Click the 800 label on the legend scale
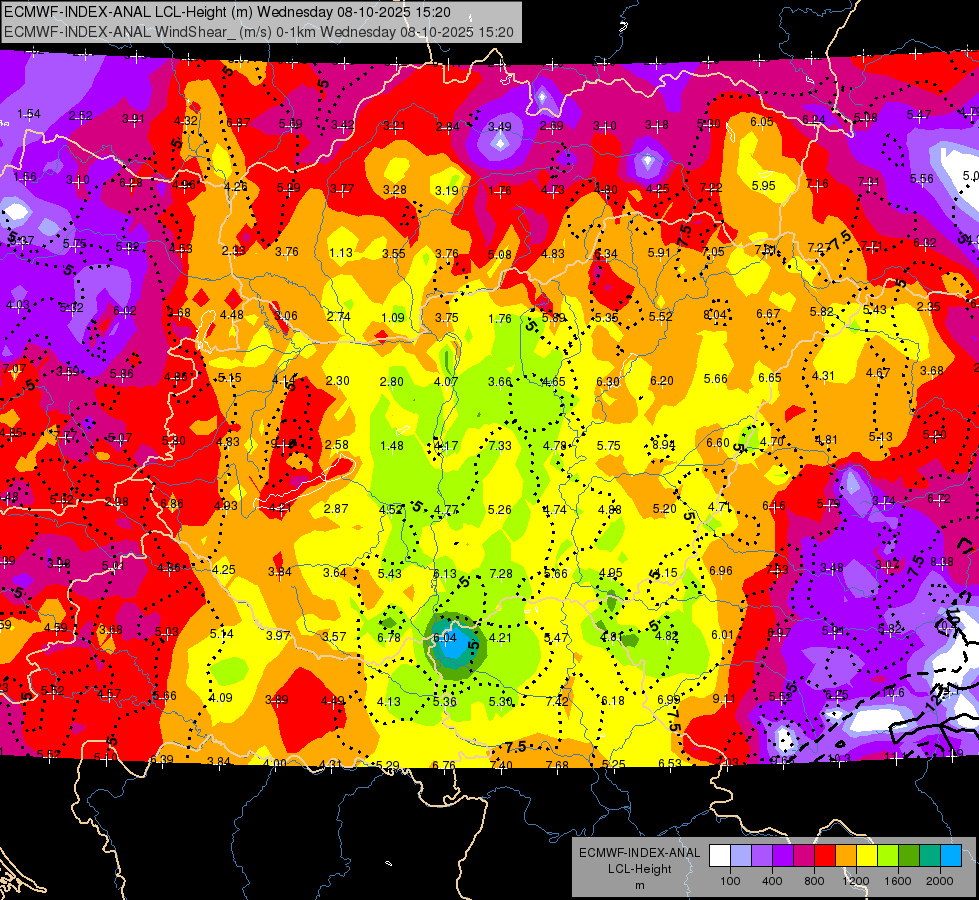This screenshot has width=979, height=900. [x=814, y=881]
